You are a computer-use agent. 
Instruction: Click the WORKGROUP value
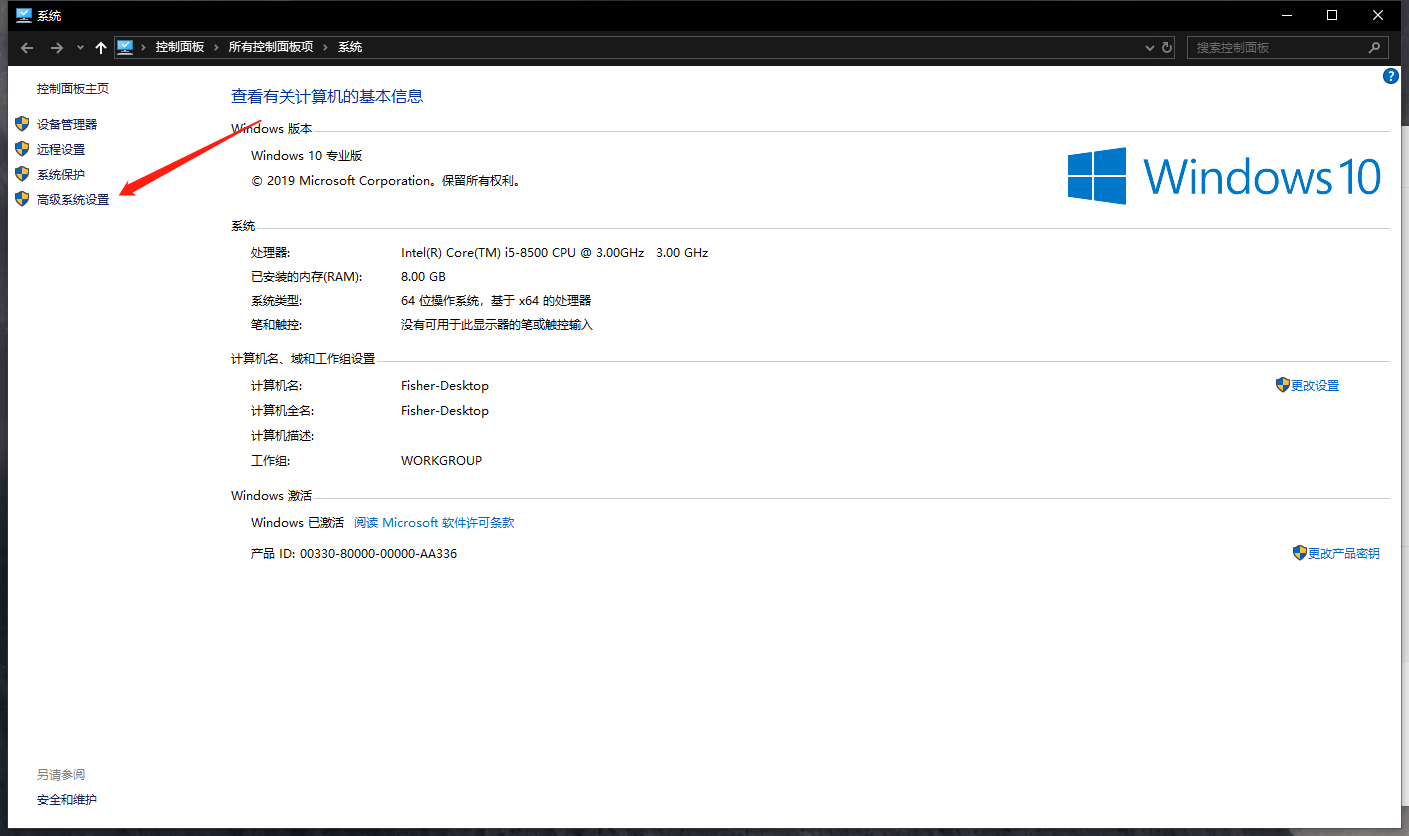click(441, 461)
